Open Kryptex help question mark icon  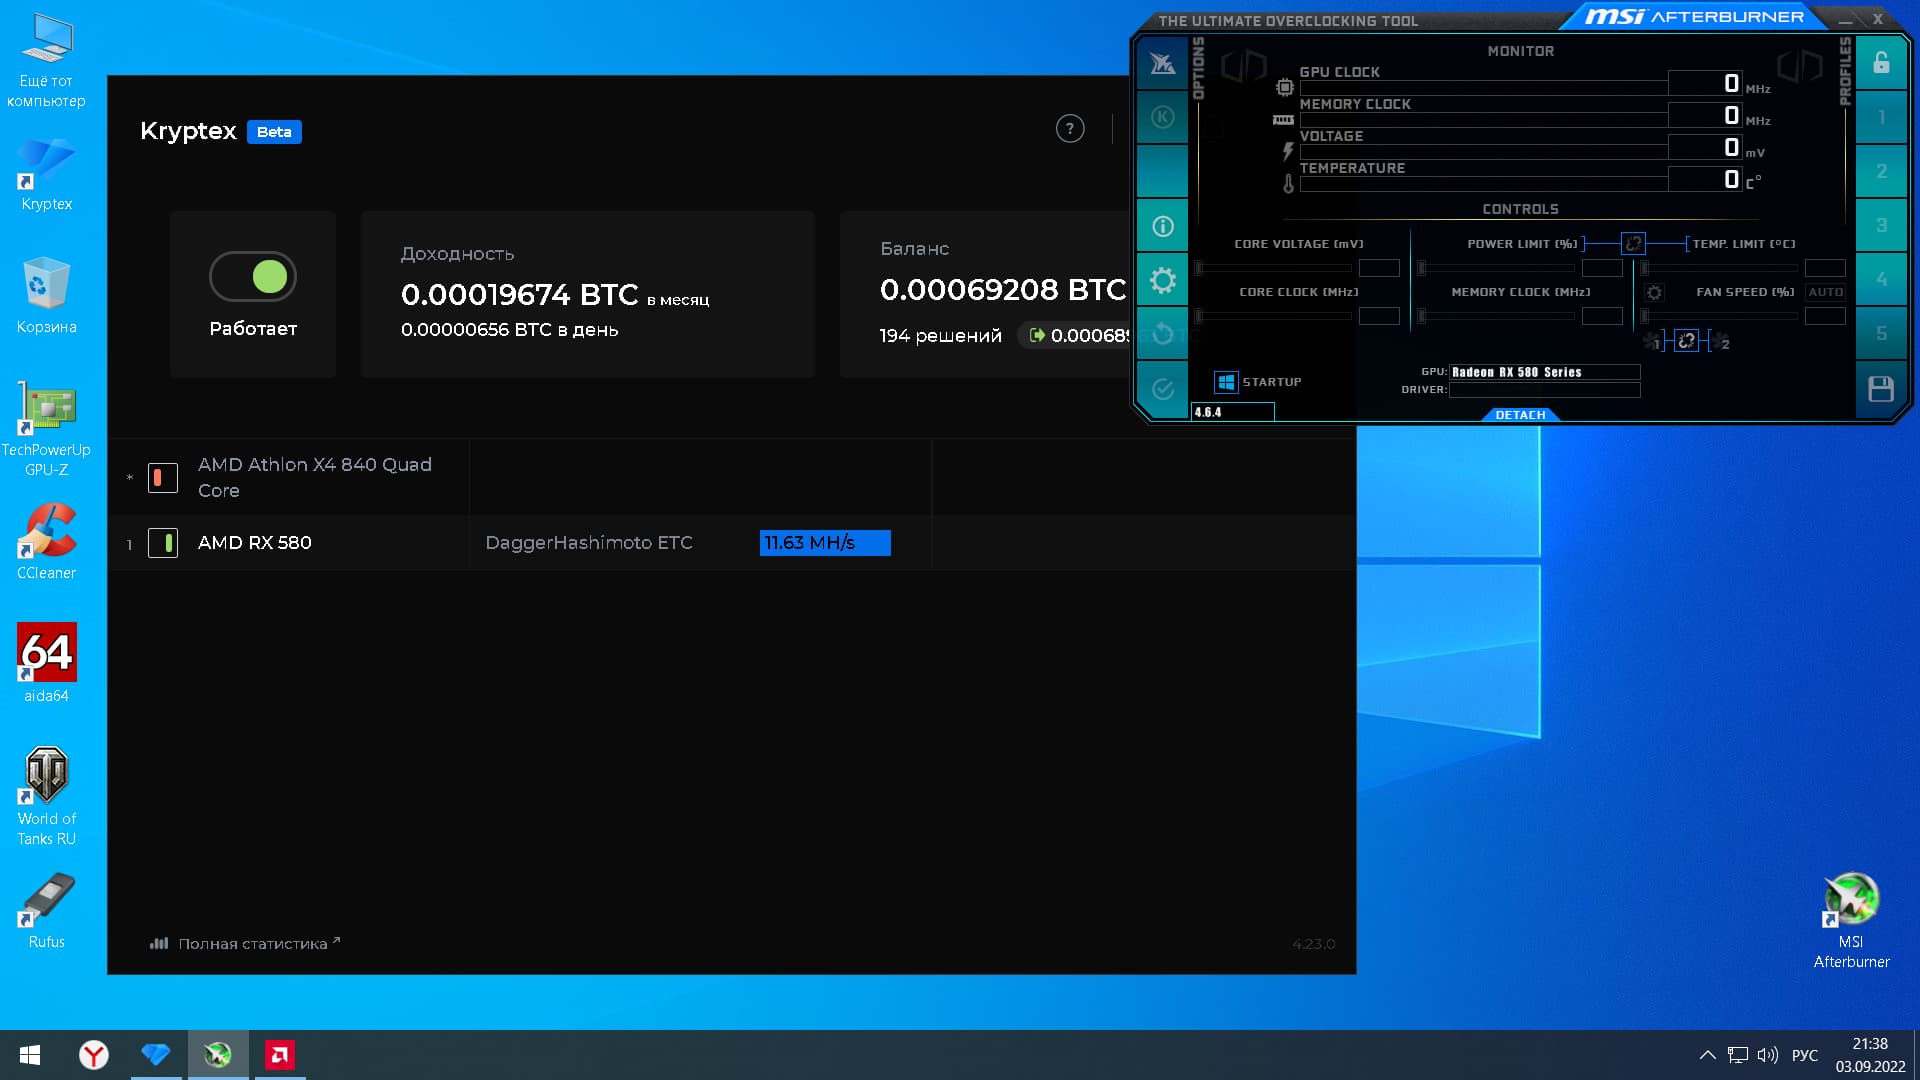tap(1070, 129)
